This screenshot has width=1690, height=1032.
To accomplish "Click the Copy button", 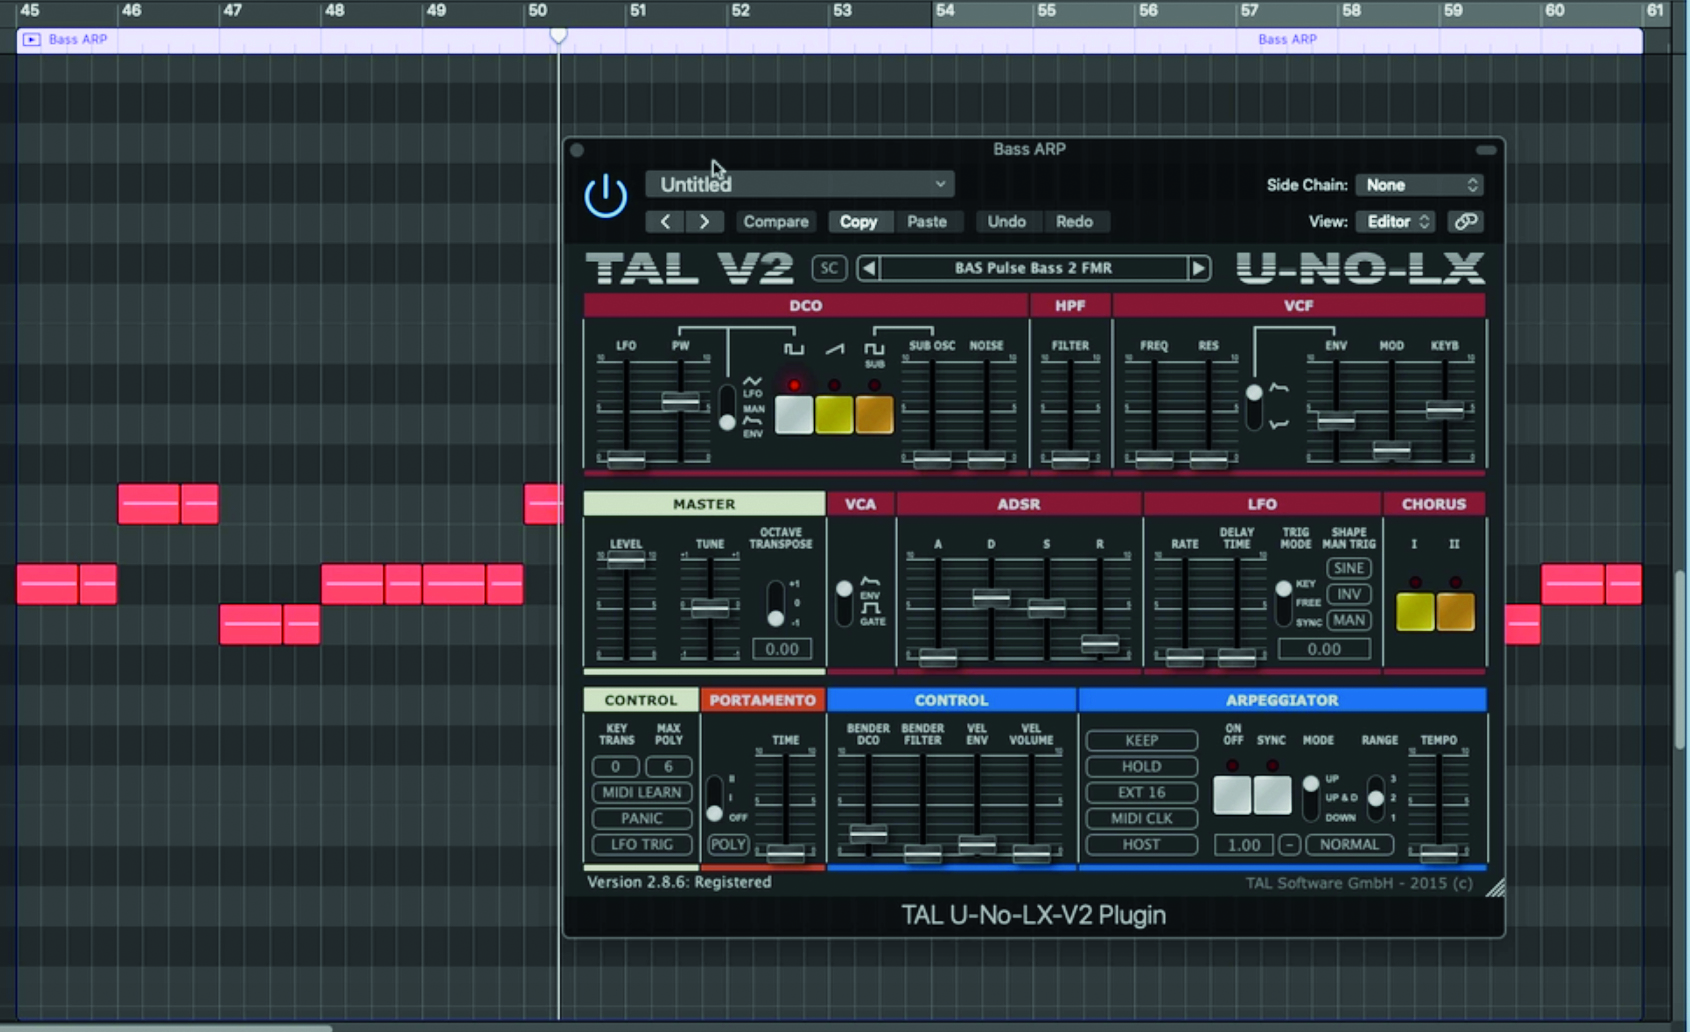I will (x=858, y=222).
